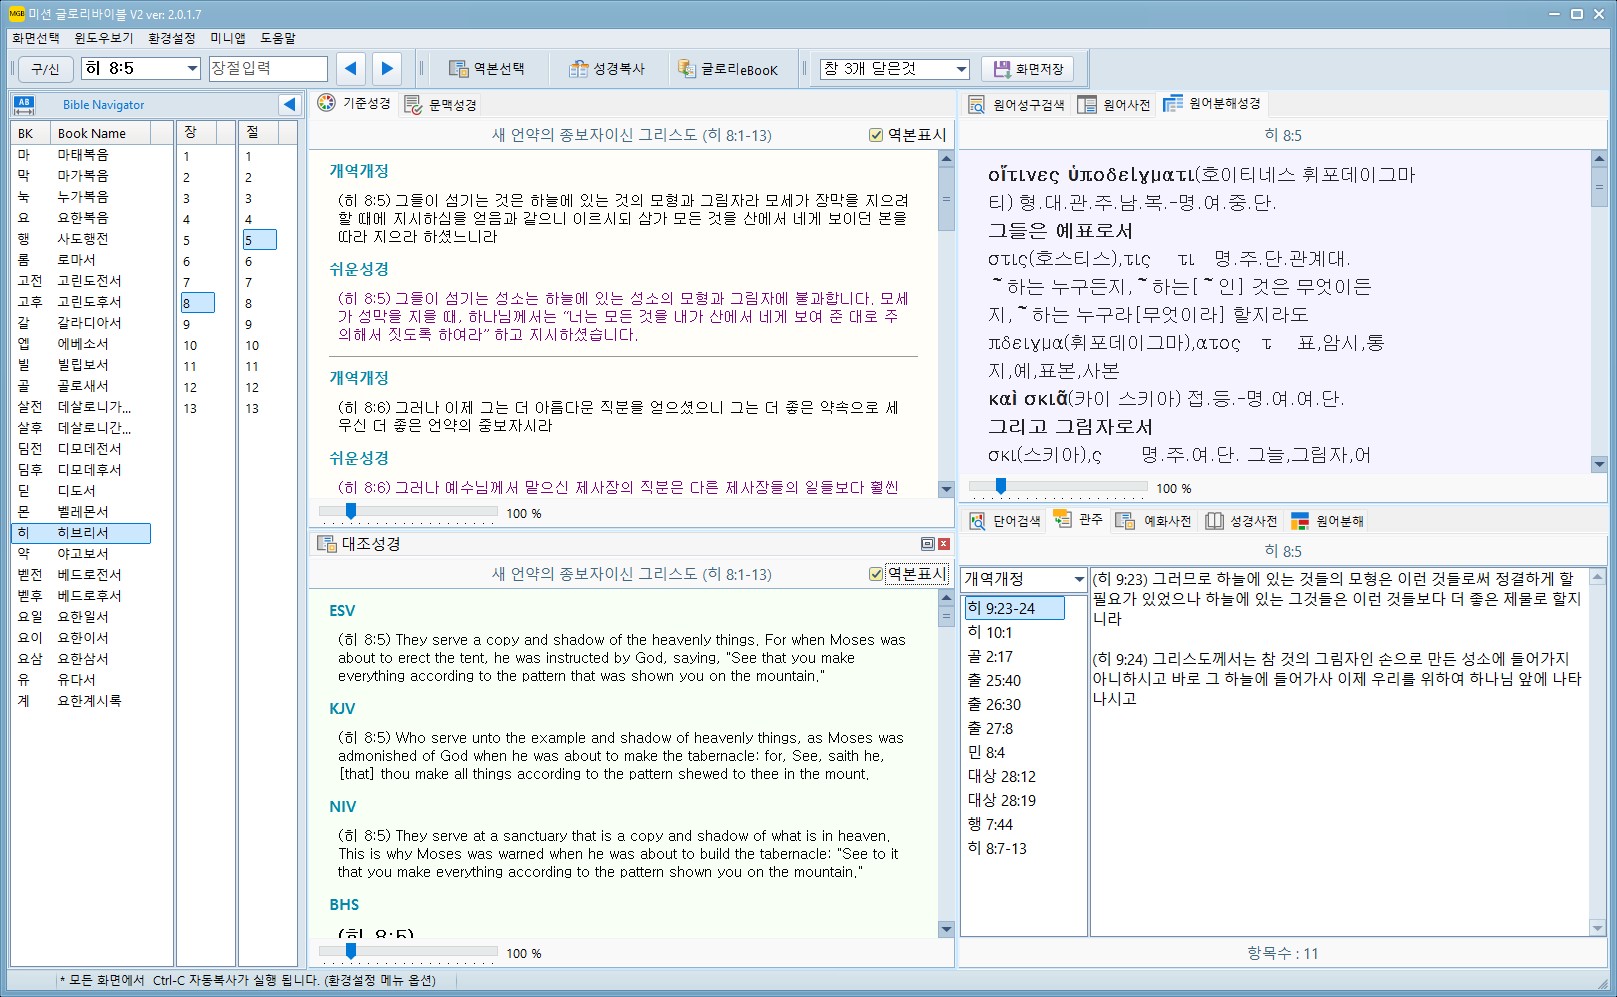This screenshot has width=1617, height=997.
Task: Toggle 역본표시 checkbox in the 대조성경 panel
Action: click(x=876, y=574)
